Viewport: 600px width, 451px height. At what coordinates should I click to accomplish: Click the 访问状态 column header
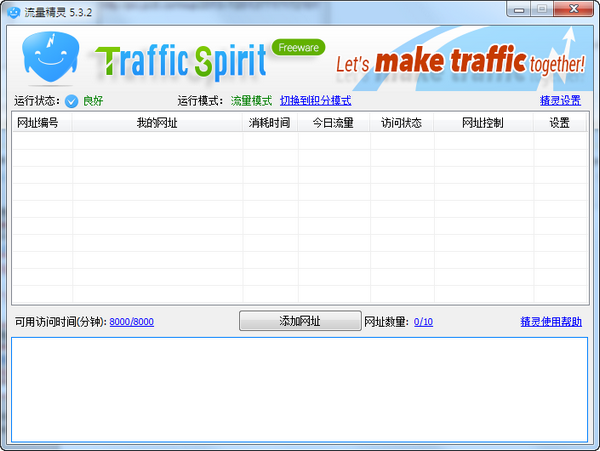pyautogui.click(x=401, y=123)
